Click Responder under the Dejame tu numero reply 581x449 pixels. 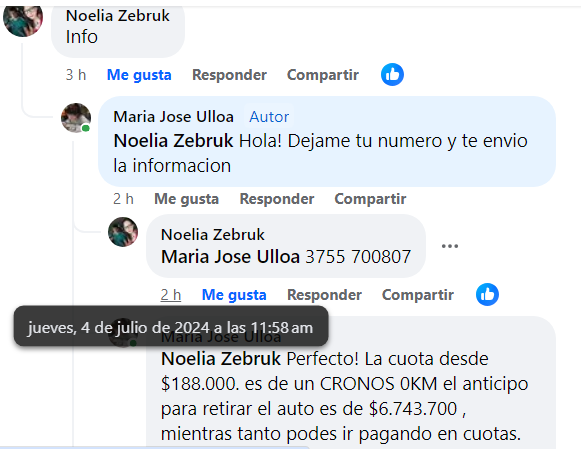[x=277, y=199]
